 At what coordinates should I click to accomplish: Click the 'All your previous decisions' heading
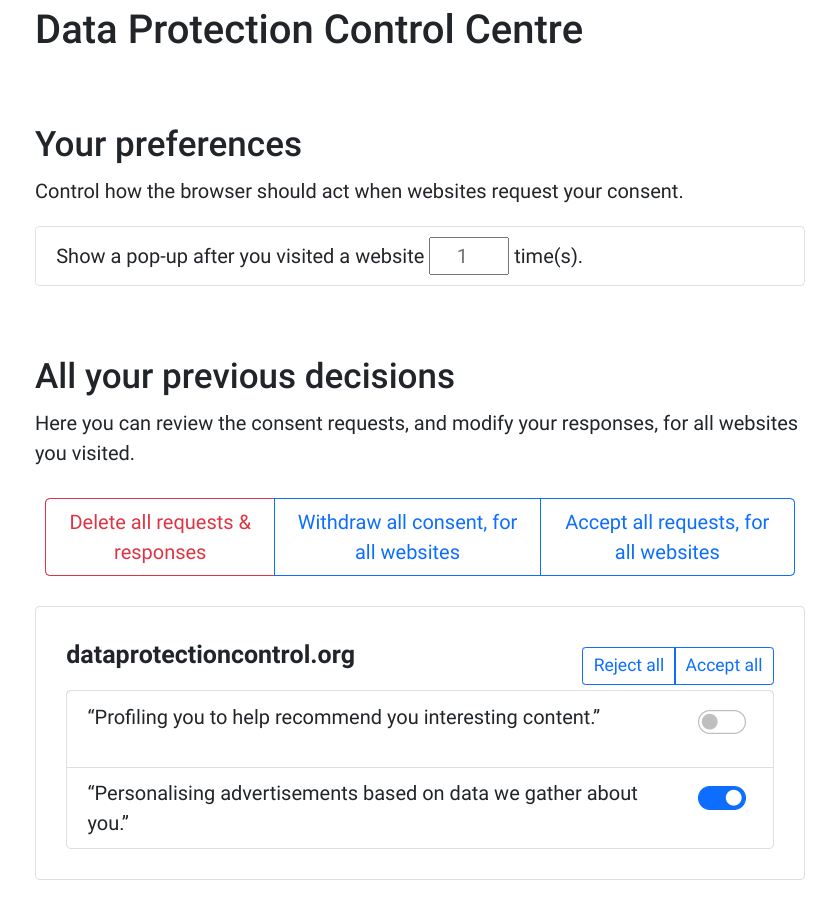[245, 376]
